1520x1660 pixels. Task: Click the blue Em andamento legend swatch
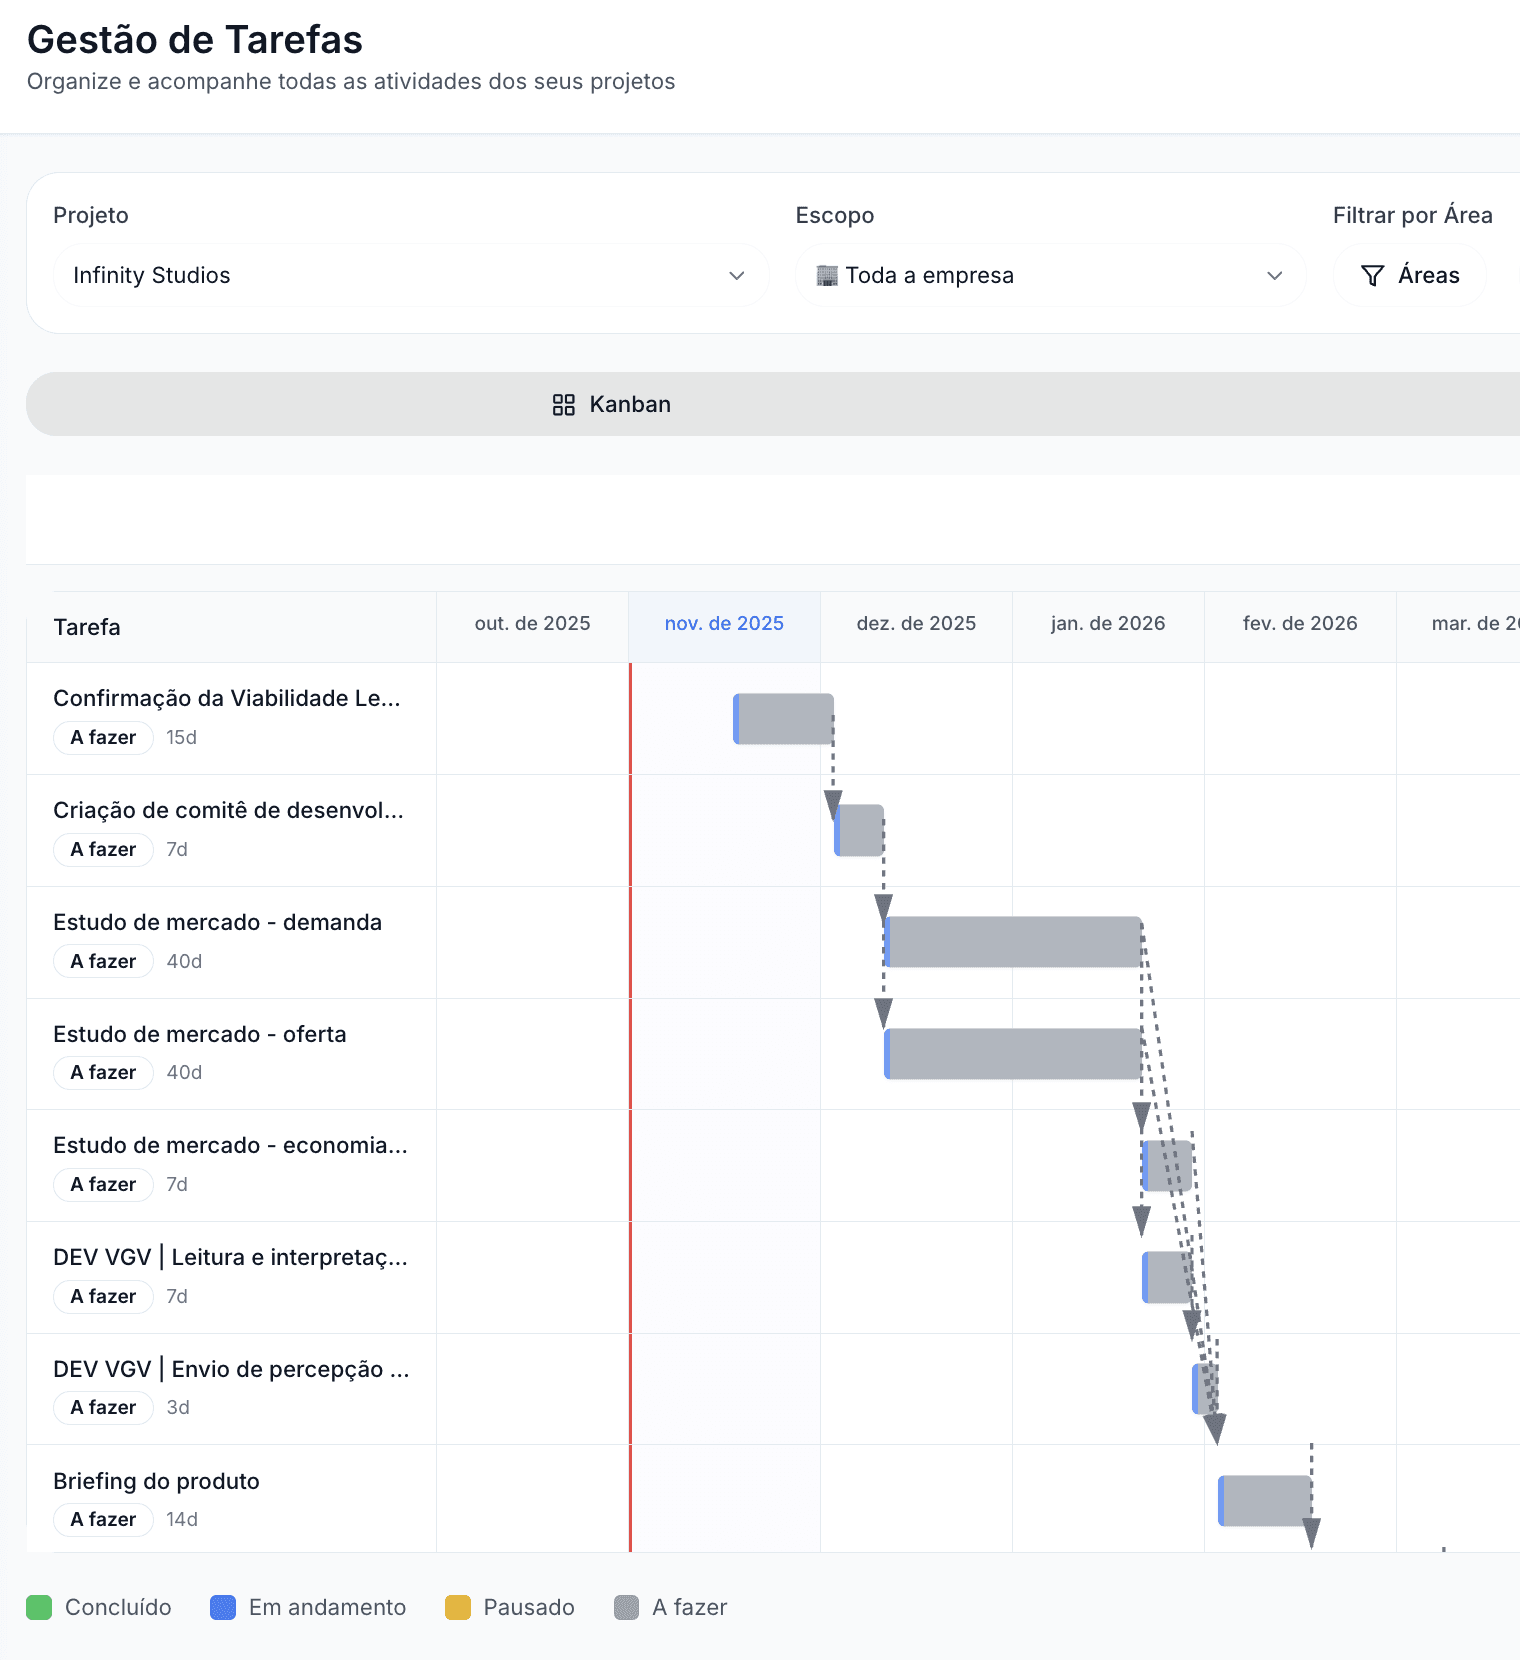click(x=223, y=1607)
